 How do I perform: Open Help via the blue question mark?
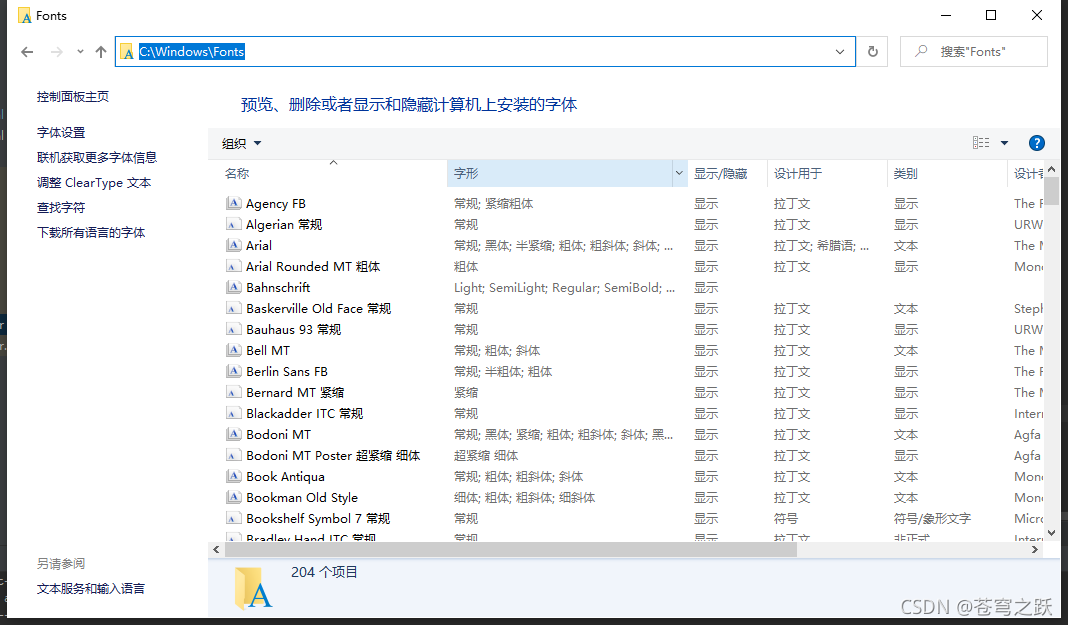coord(1037,142)
